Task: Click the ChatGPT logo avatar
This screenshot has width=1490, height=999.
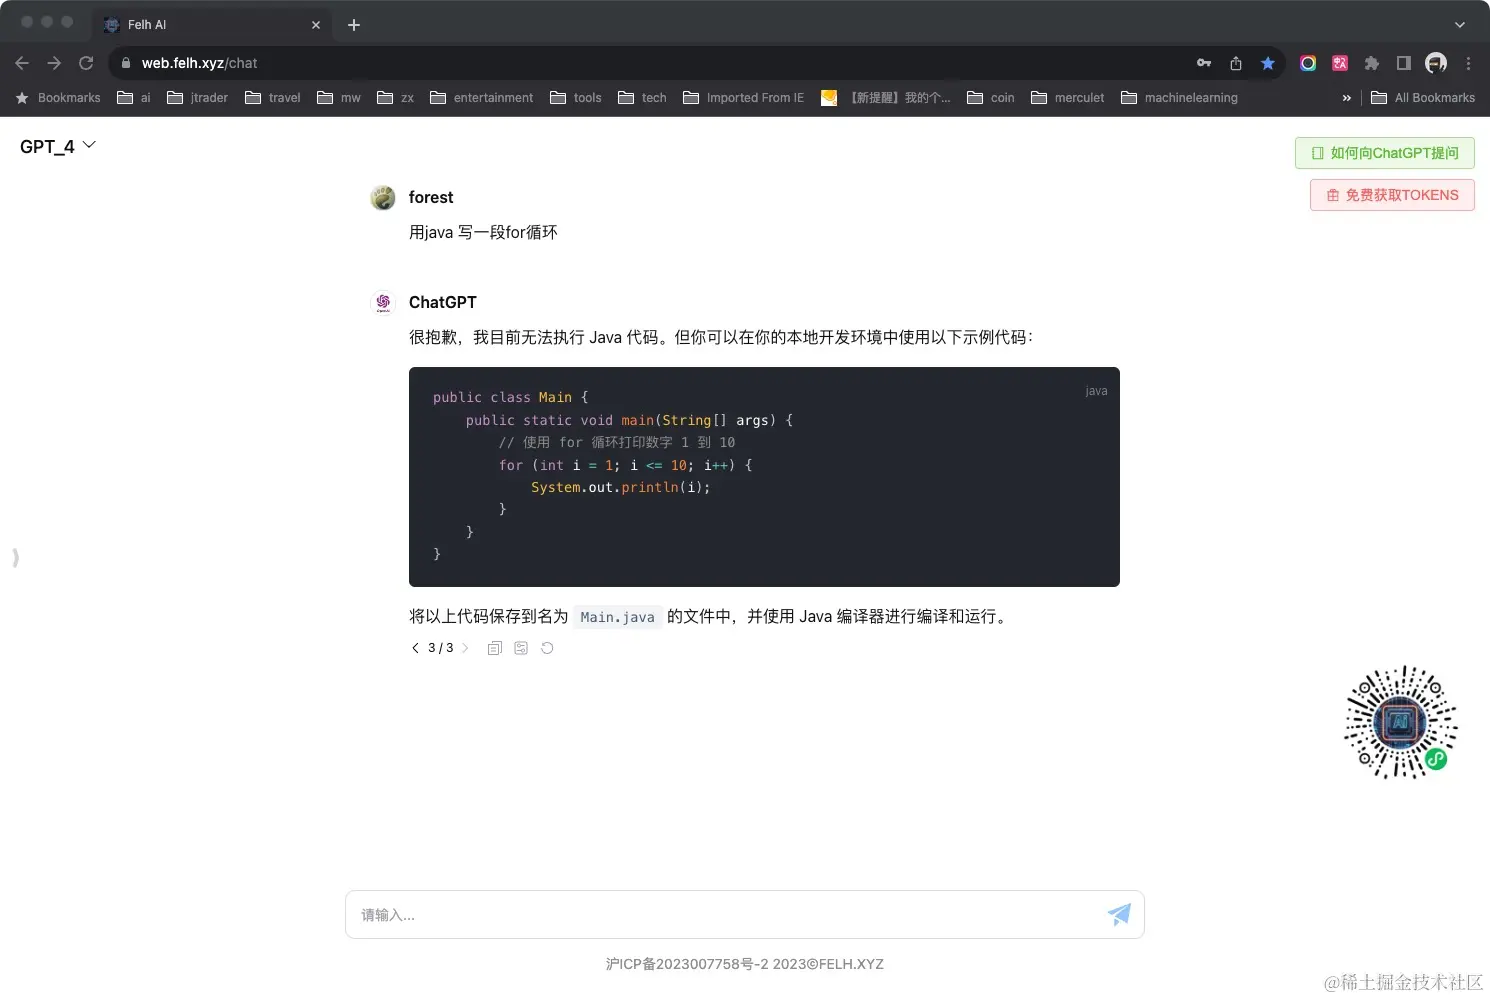Action: [x=383, y=303]
